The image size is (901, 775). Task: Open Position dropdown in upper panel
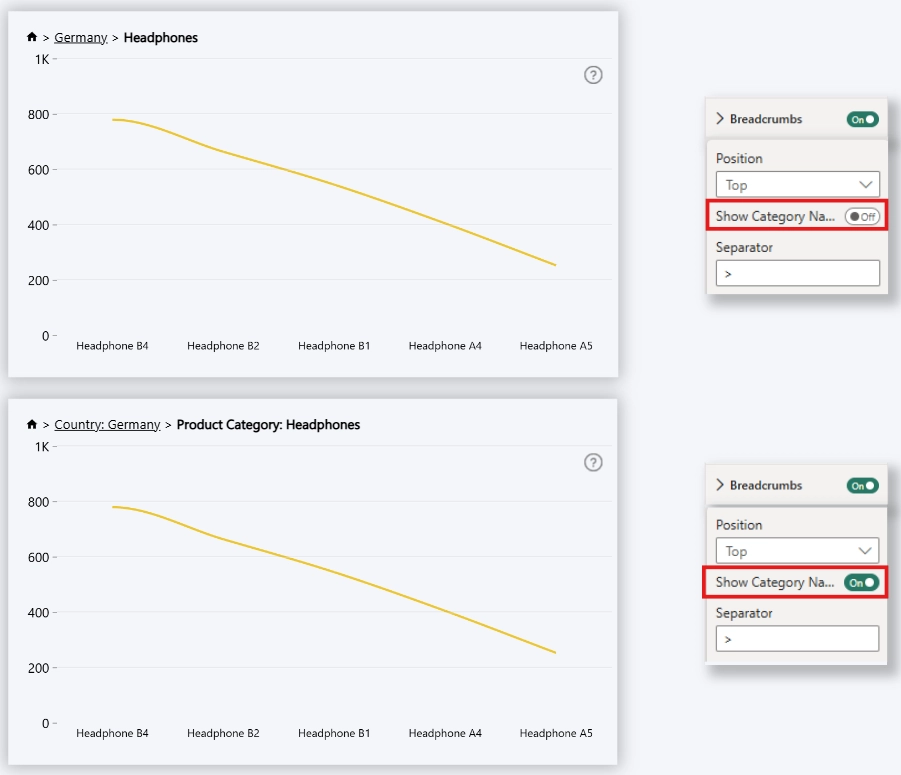coord(798,185)
